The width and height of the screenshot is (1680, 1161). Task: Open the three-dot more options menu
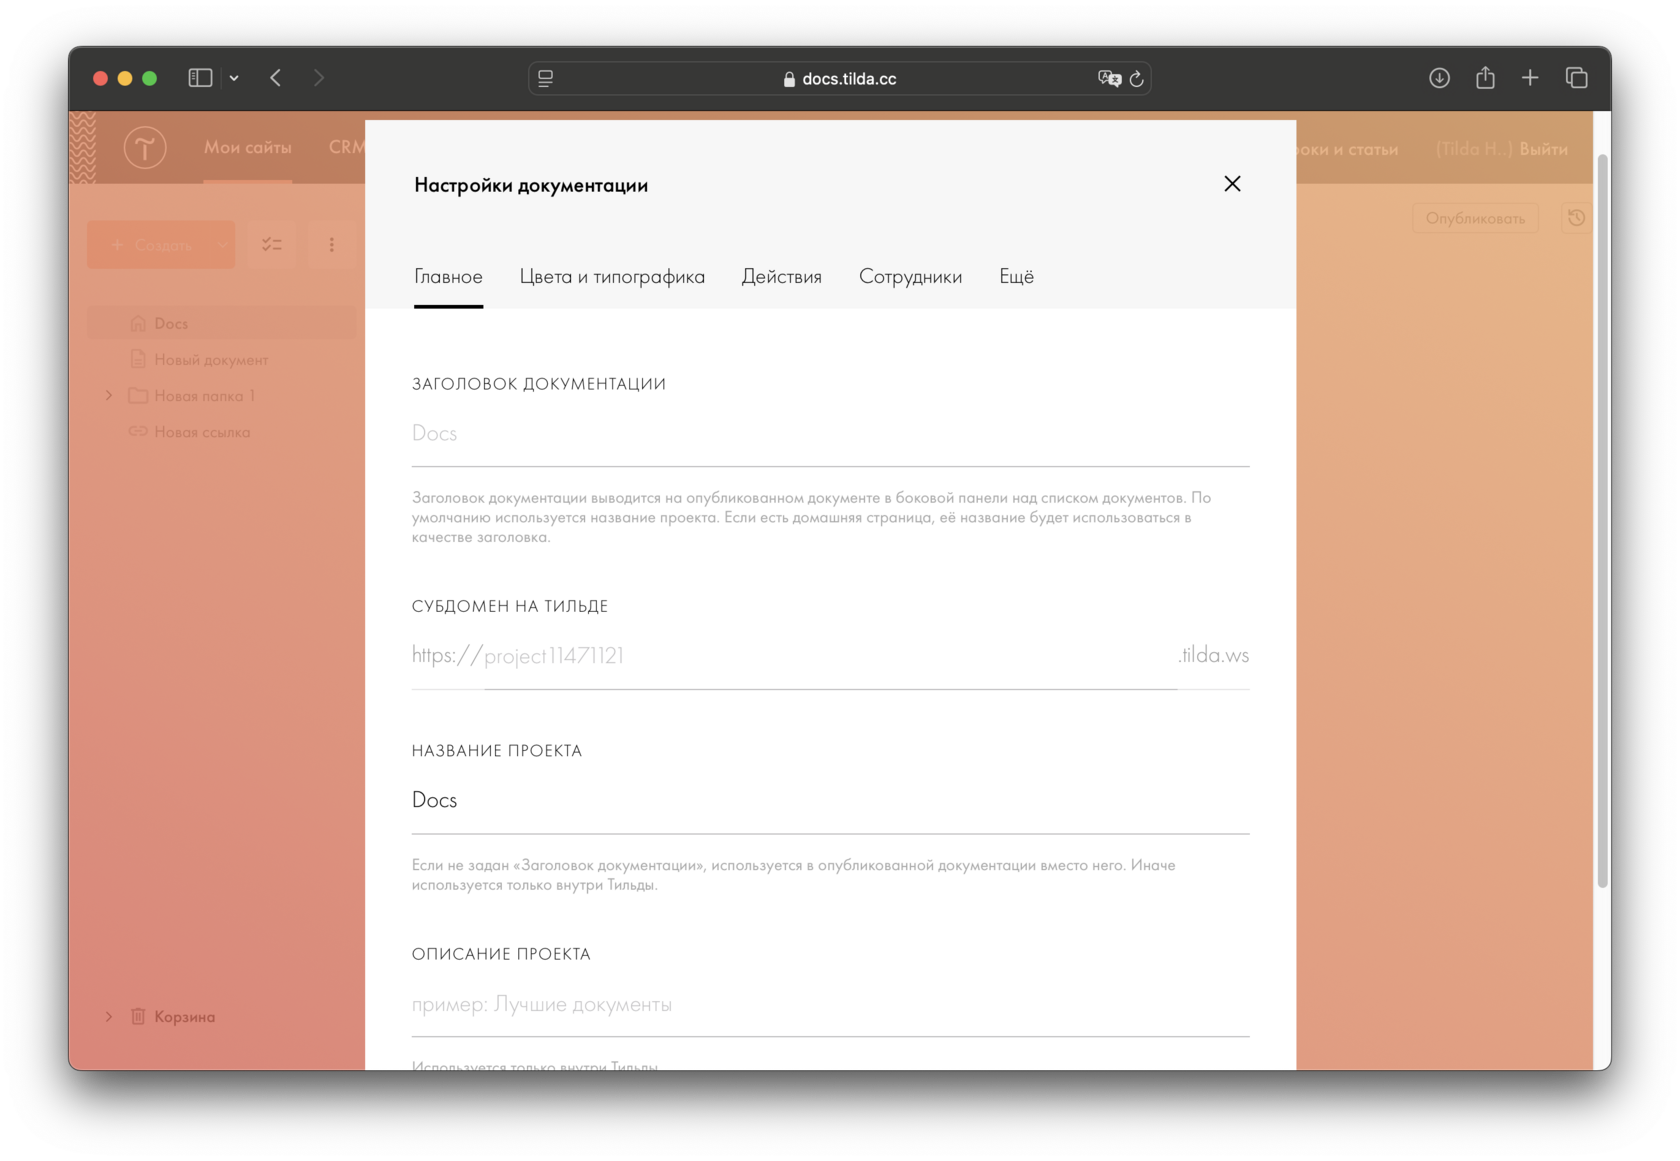pyautogui.click(x=332, y=245)
